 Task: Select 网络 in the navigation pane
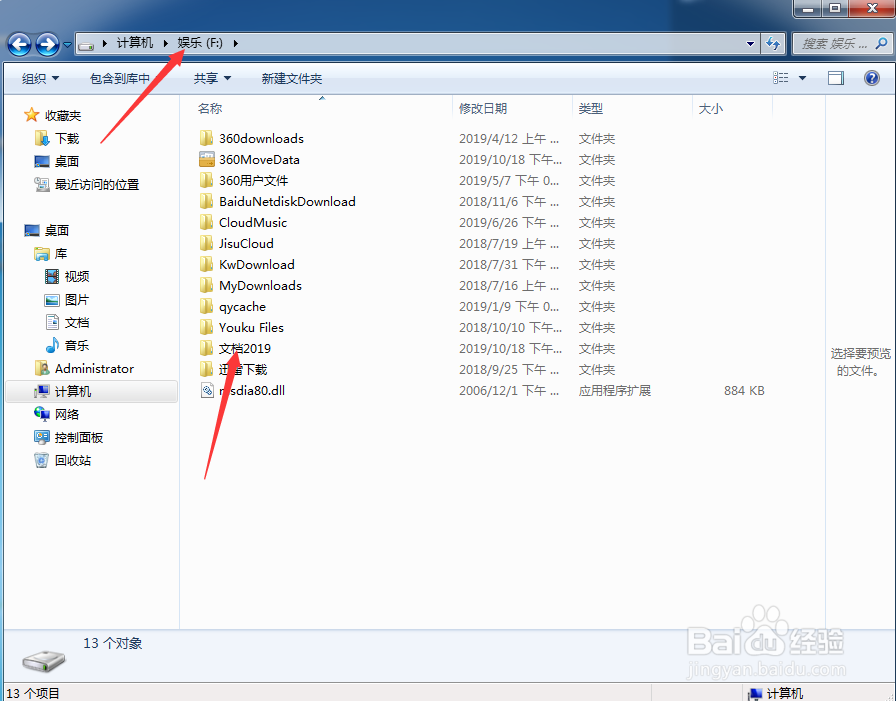[x=67, y=415]
